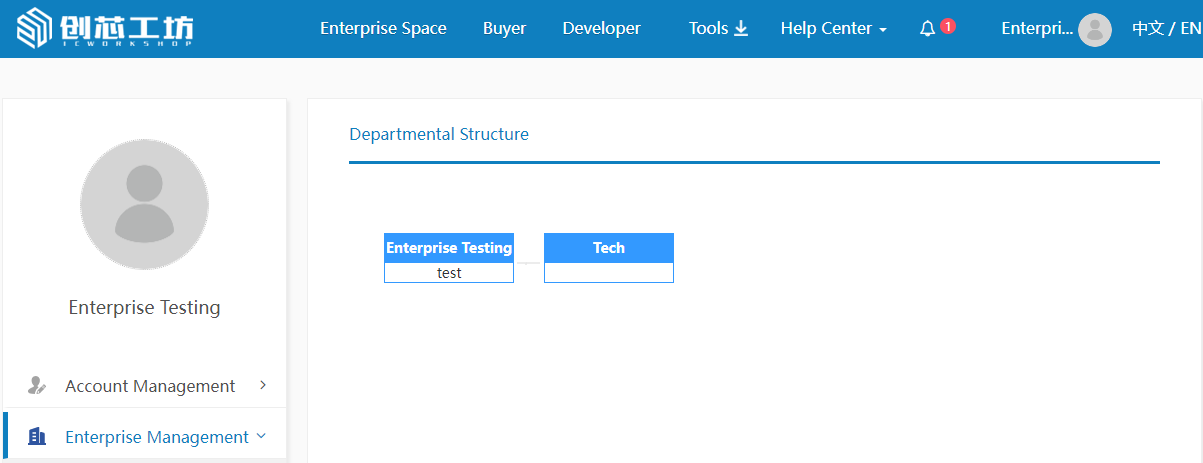Select the Enterprise Testing department node
Viewport: 1203px width, 463px height.
(449, 248)
